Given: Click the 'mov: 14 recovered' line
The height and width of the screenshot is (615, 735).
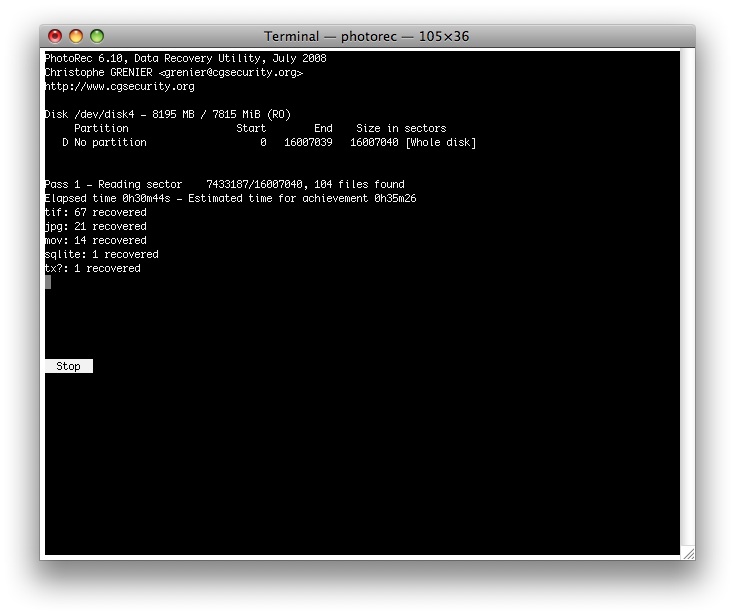Looking at the screenshot, I should [x=95, y=240].
